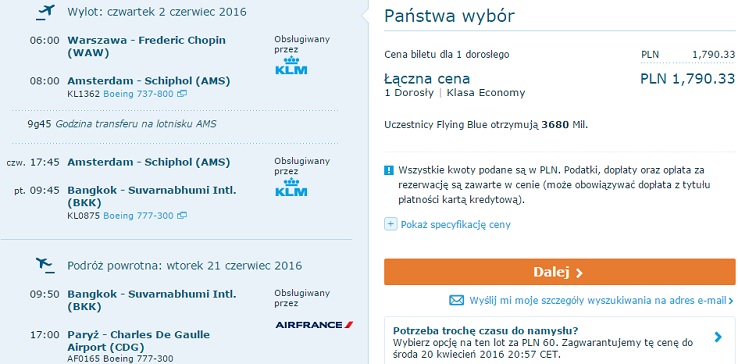Click the Air France logo
This screenshot has width=738, height=364.
[x=314, y=325]
